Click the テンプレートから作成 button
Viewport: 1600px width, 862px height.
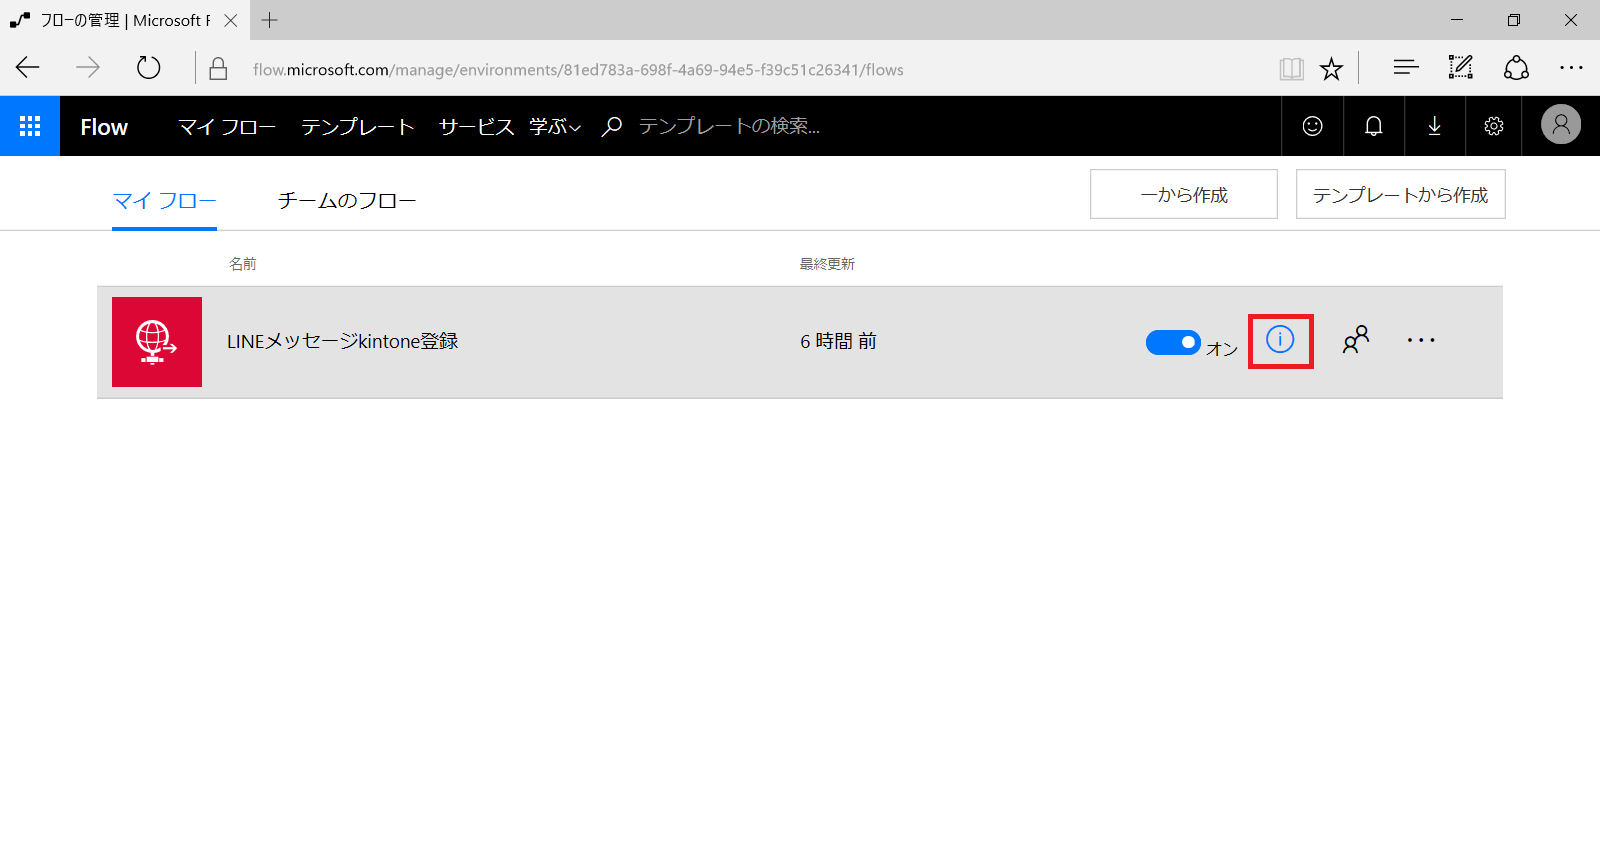[x=1401, y=194]
